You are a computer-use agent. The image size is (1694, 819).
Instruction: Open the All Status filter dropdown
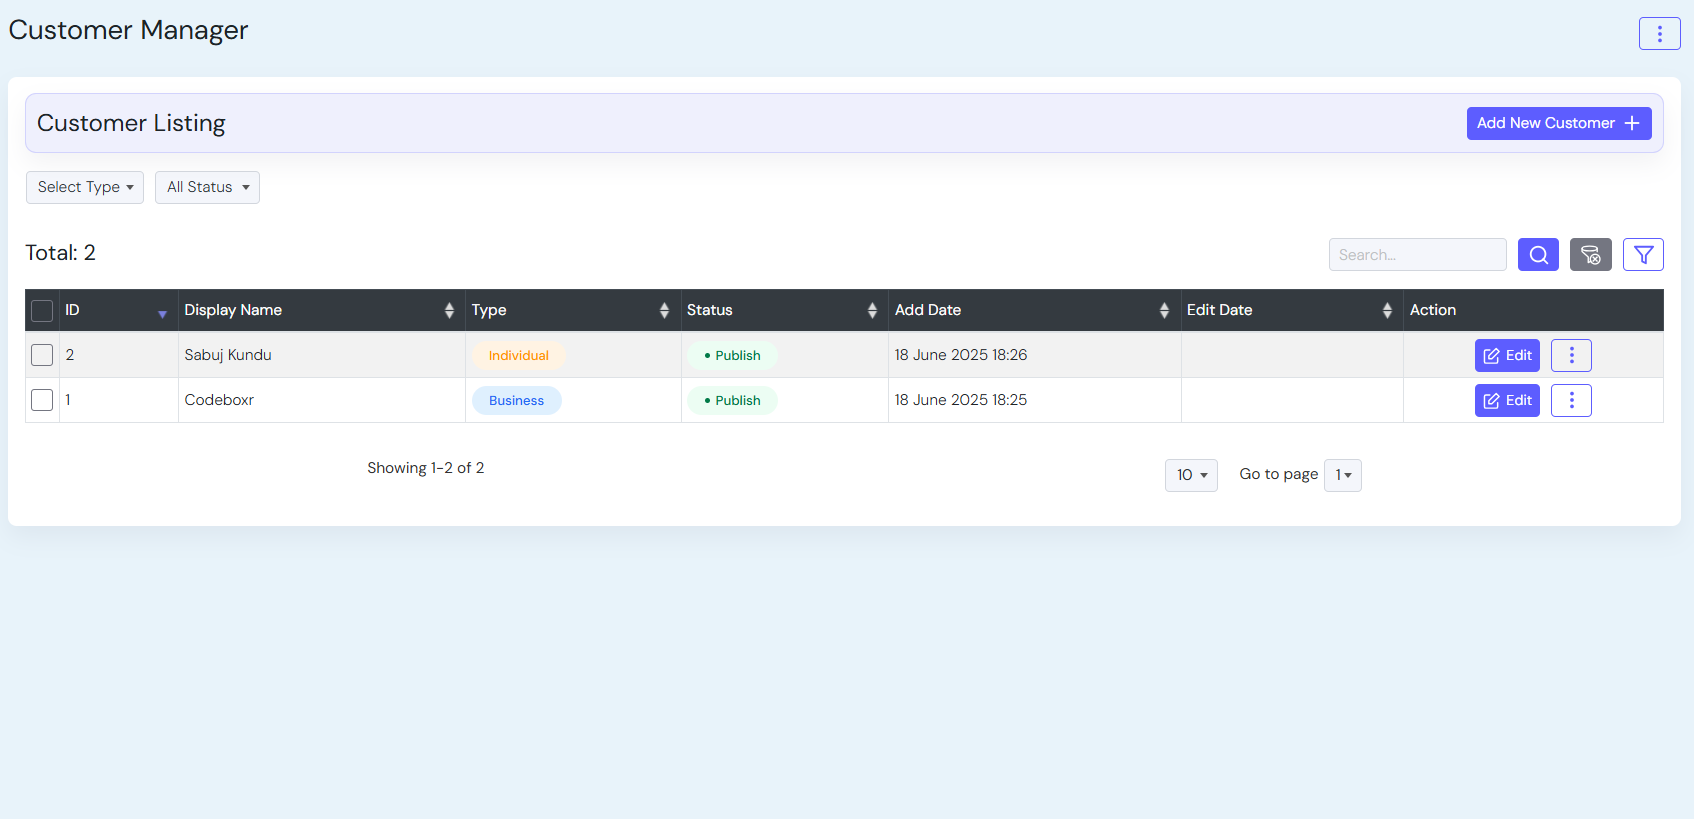click(x=207, y=187)
